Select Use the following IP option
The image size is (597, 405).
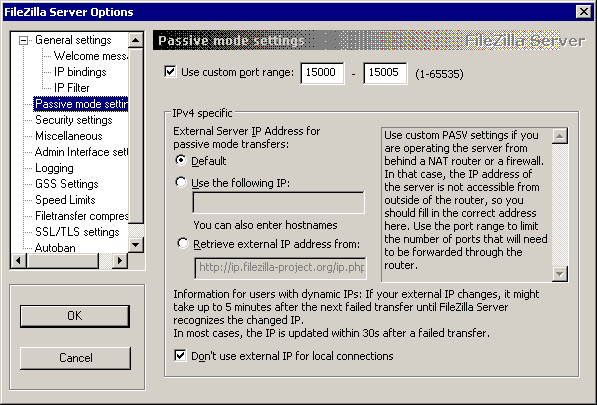181,182
